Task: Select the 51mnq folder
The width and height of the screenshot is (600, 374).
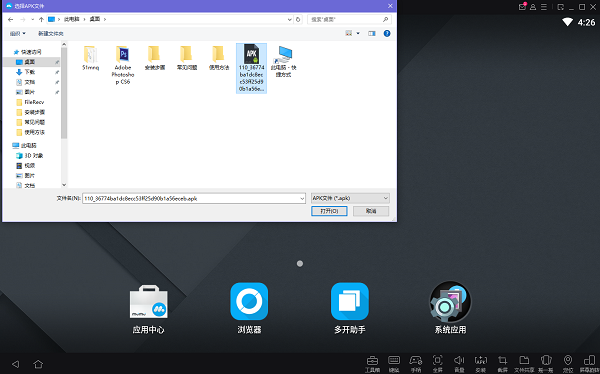Action: (x=91, y=58)
